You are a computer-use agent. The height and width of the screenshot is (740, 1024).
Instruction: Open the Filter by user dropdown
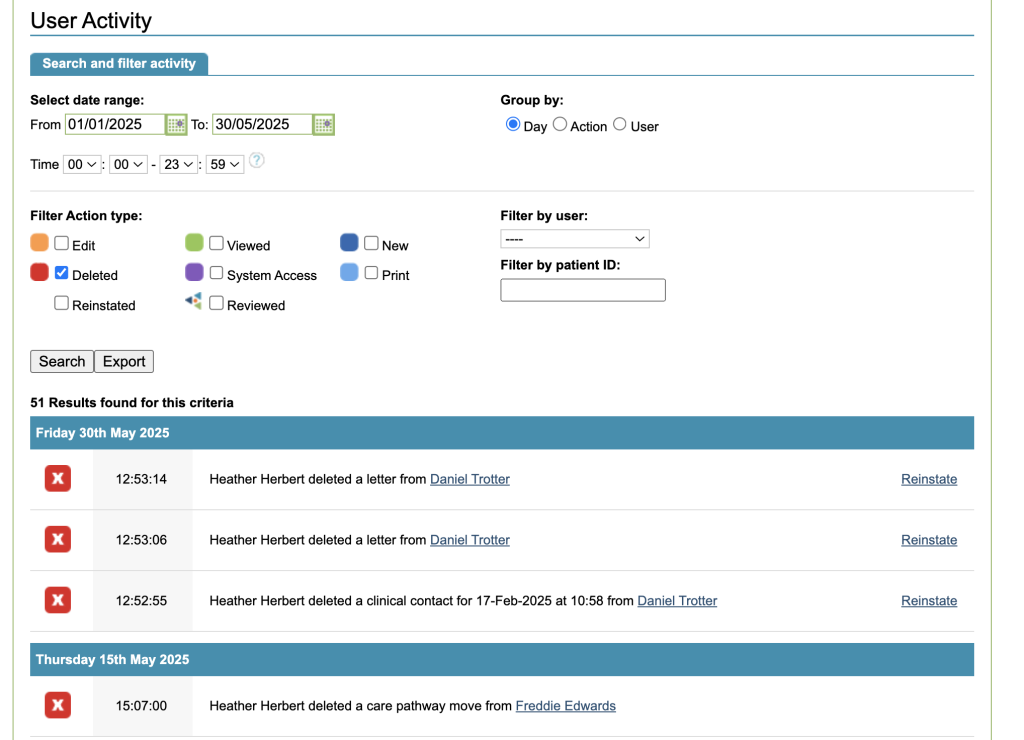575,239
